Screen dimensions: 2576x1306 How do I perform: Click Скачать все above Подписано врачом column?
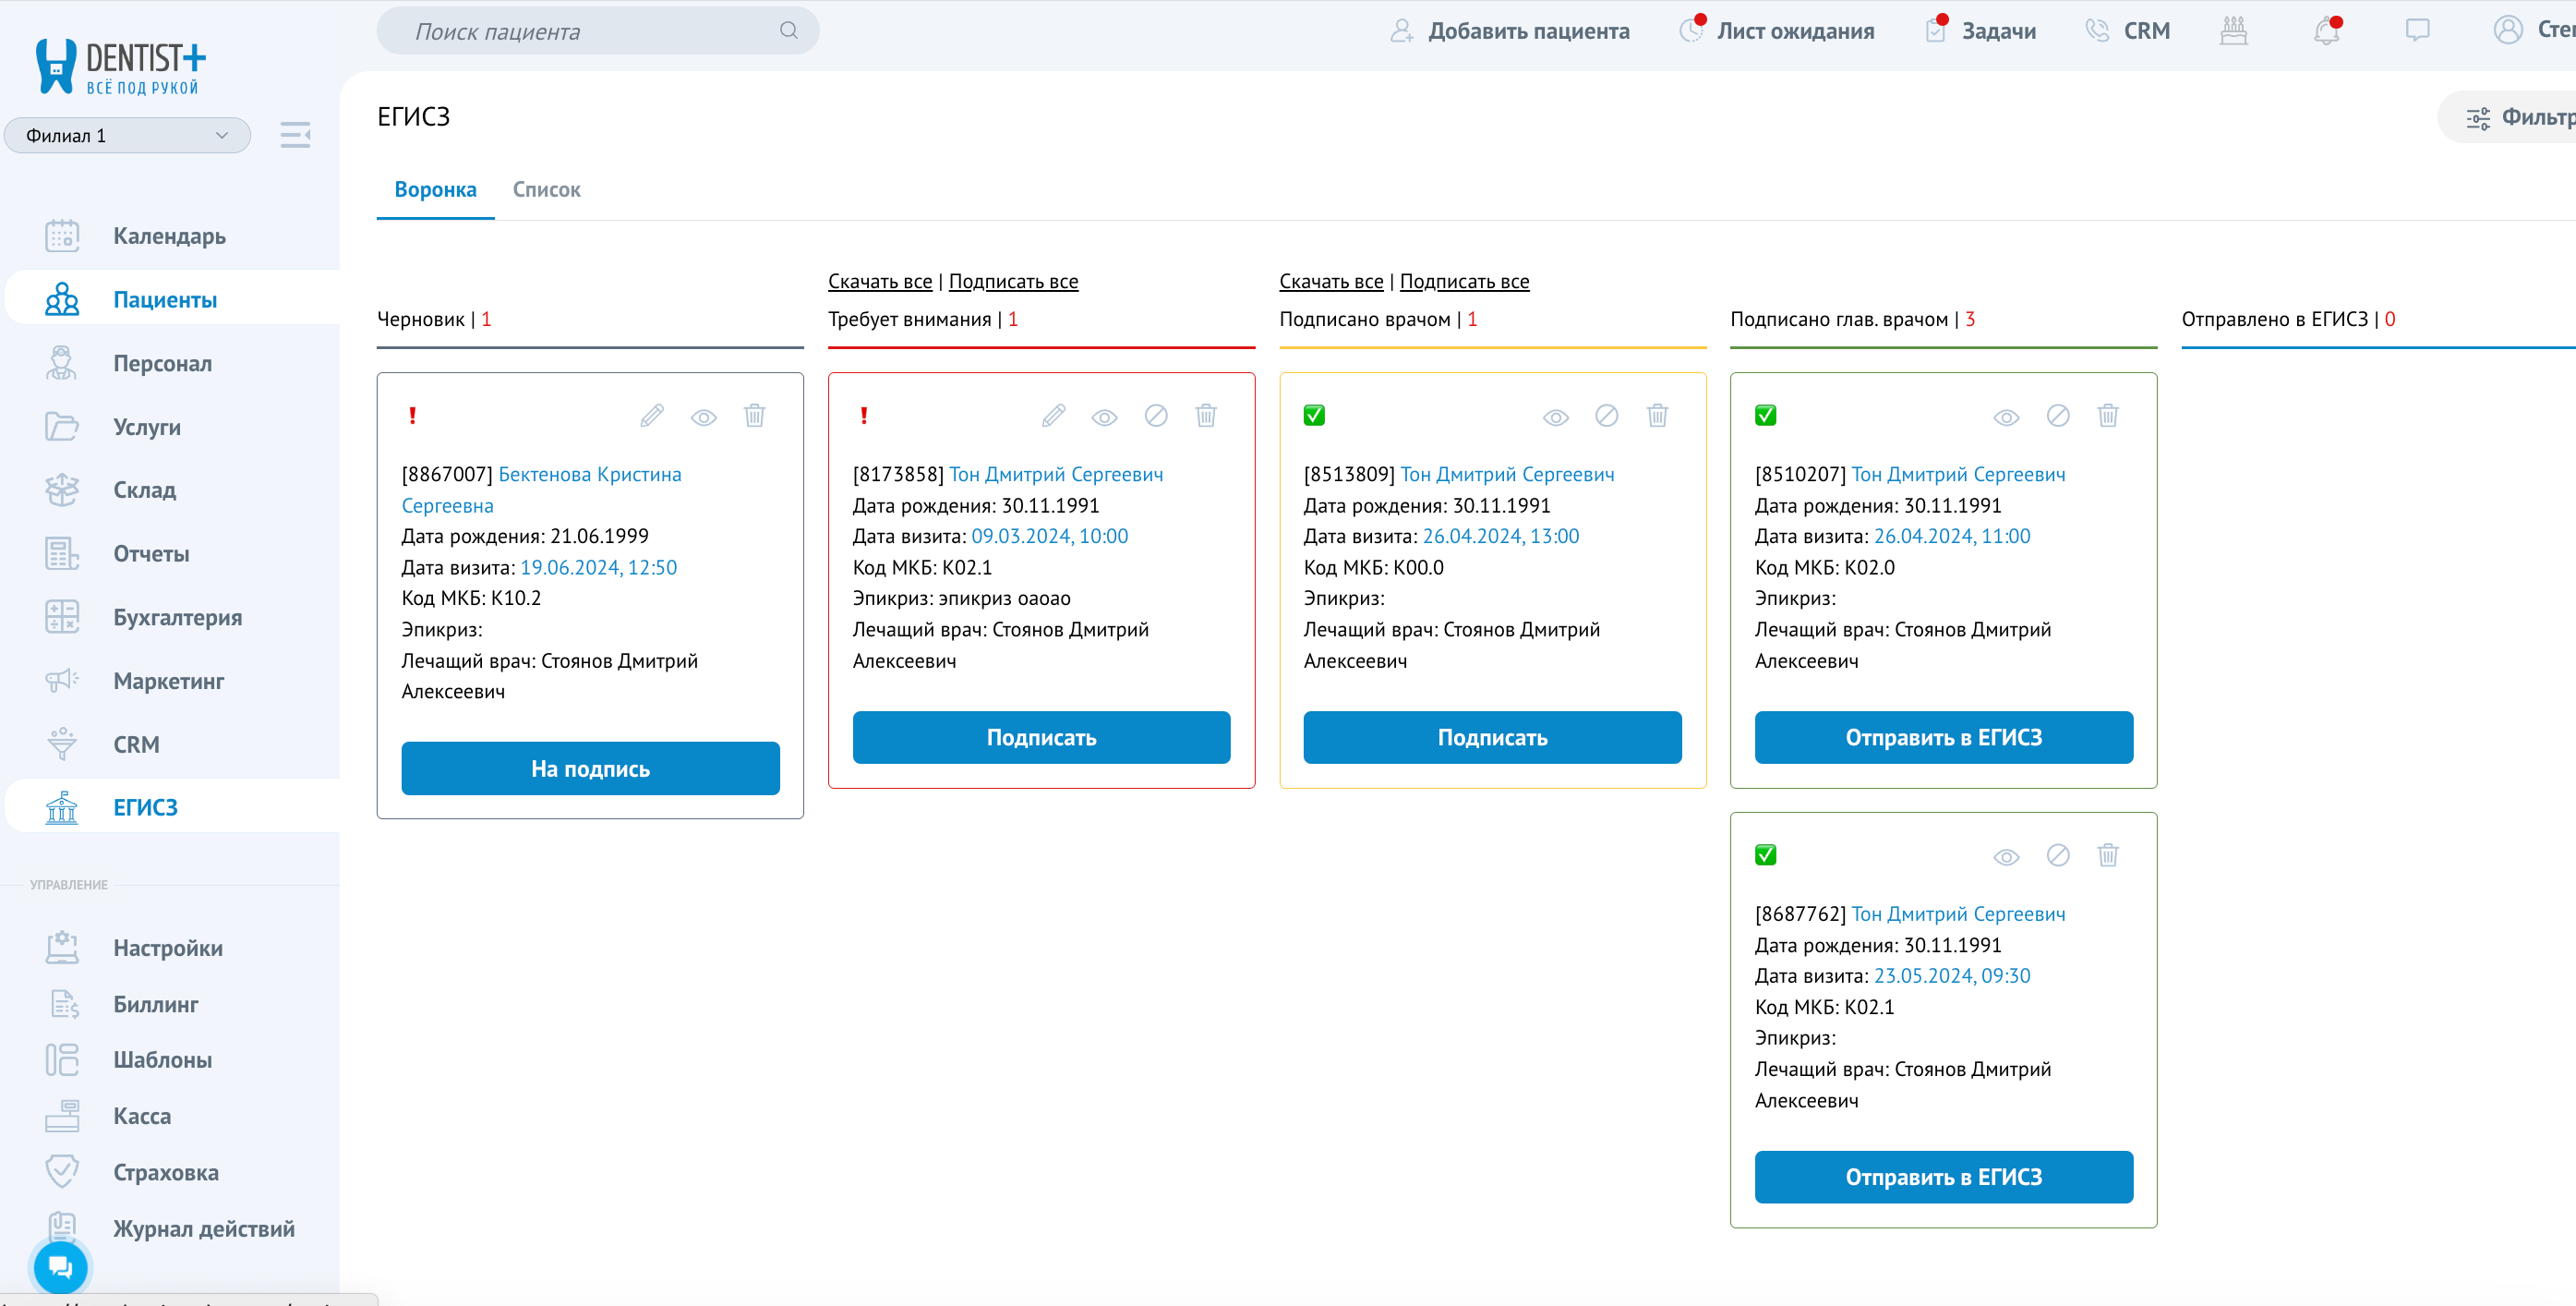(1331, 282)
